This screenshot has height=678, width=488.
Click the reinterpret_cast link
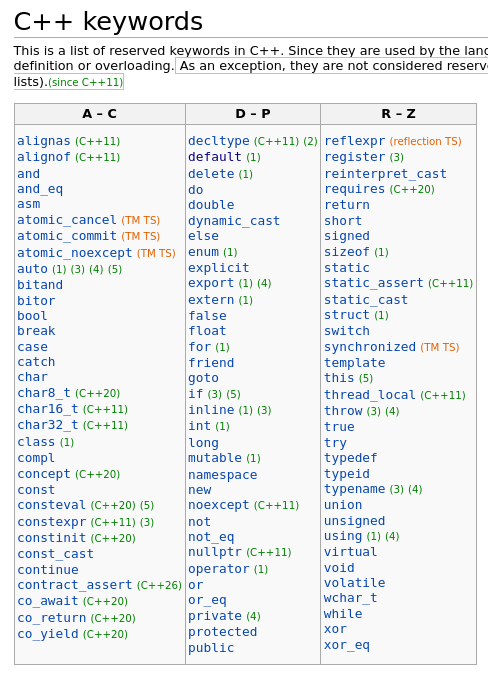(x=385, y=174)
